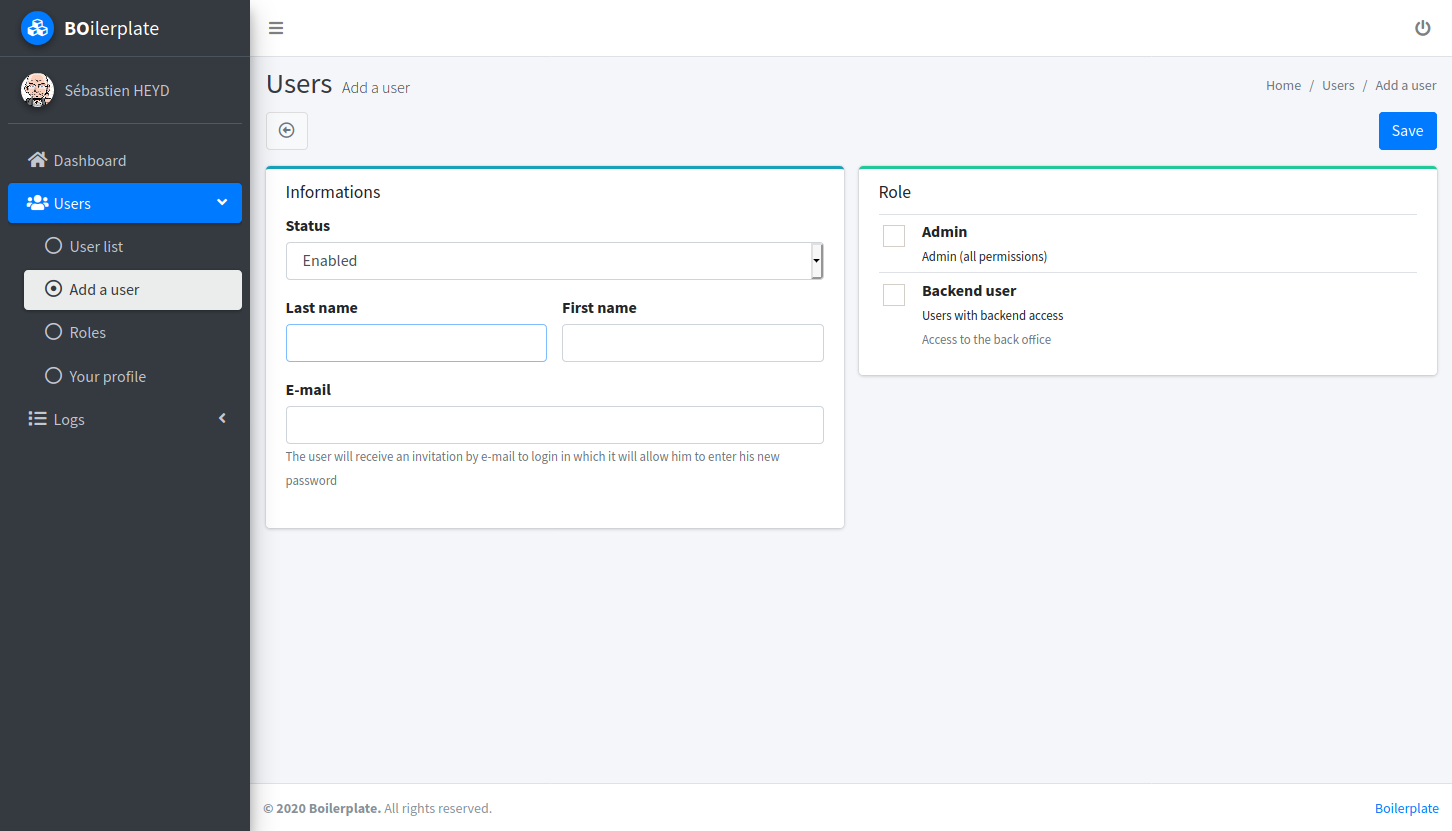Open the Status dropdown
Image resolution: width=1452 pixels, height=831 pixels.
(x=554, y=261)
